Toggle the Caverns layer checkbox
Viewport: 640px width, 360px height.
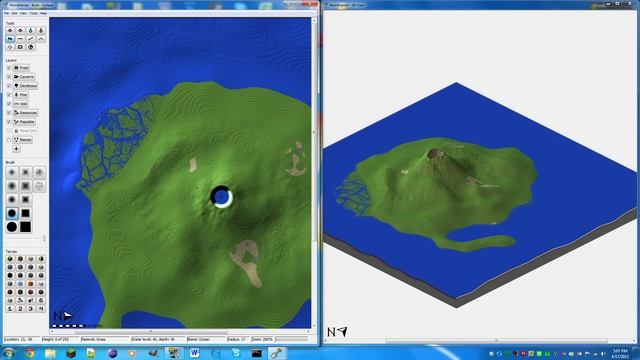(x=9, y=77)
